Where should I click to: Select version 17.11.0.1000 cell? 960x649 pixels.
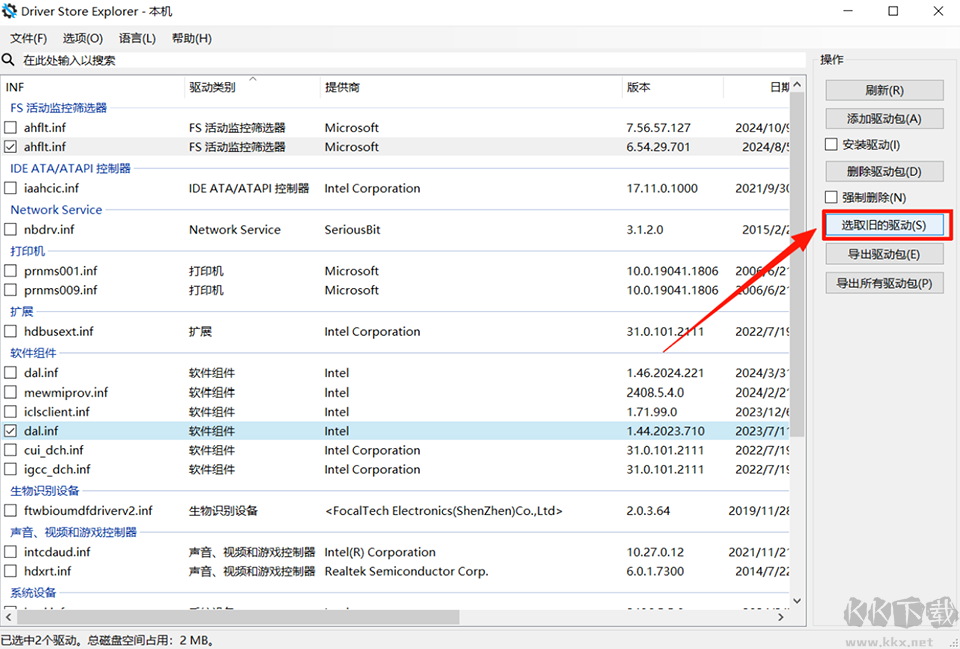coord(662,188)
